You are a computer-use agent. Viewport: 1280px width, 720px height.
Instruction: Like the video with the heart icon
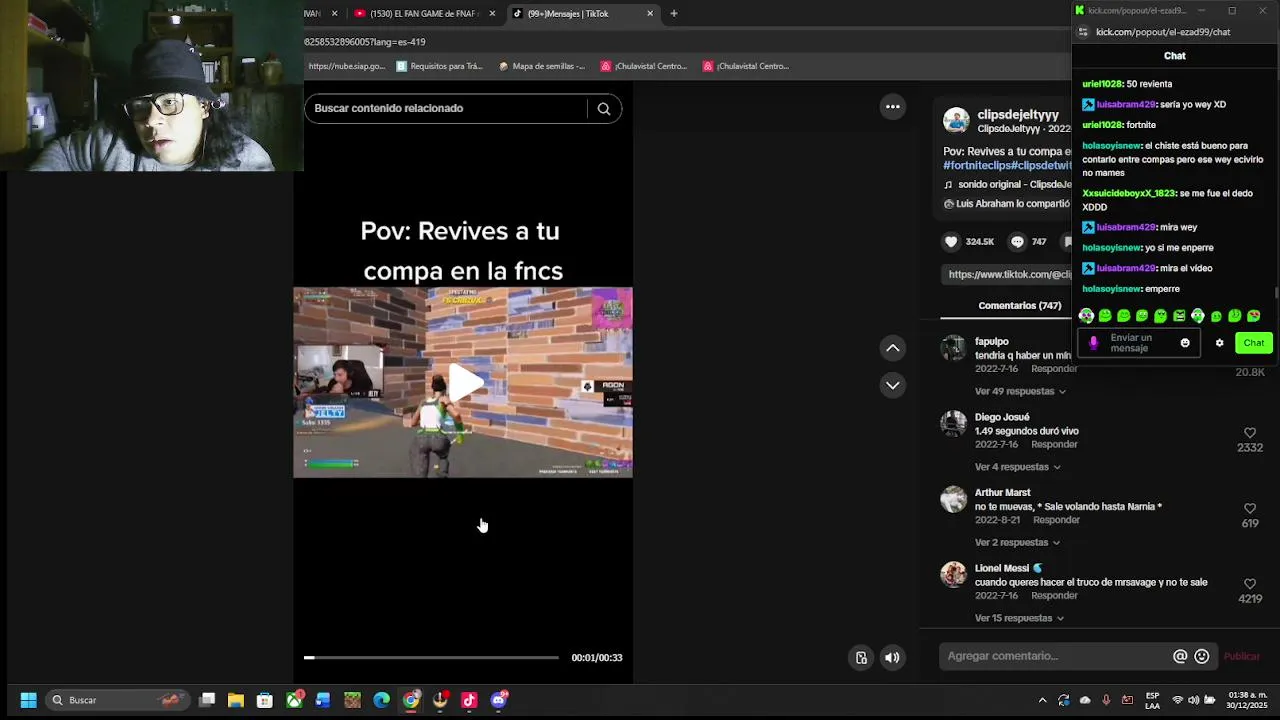pyautogui.click(x=951, y=242)
